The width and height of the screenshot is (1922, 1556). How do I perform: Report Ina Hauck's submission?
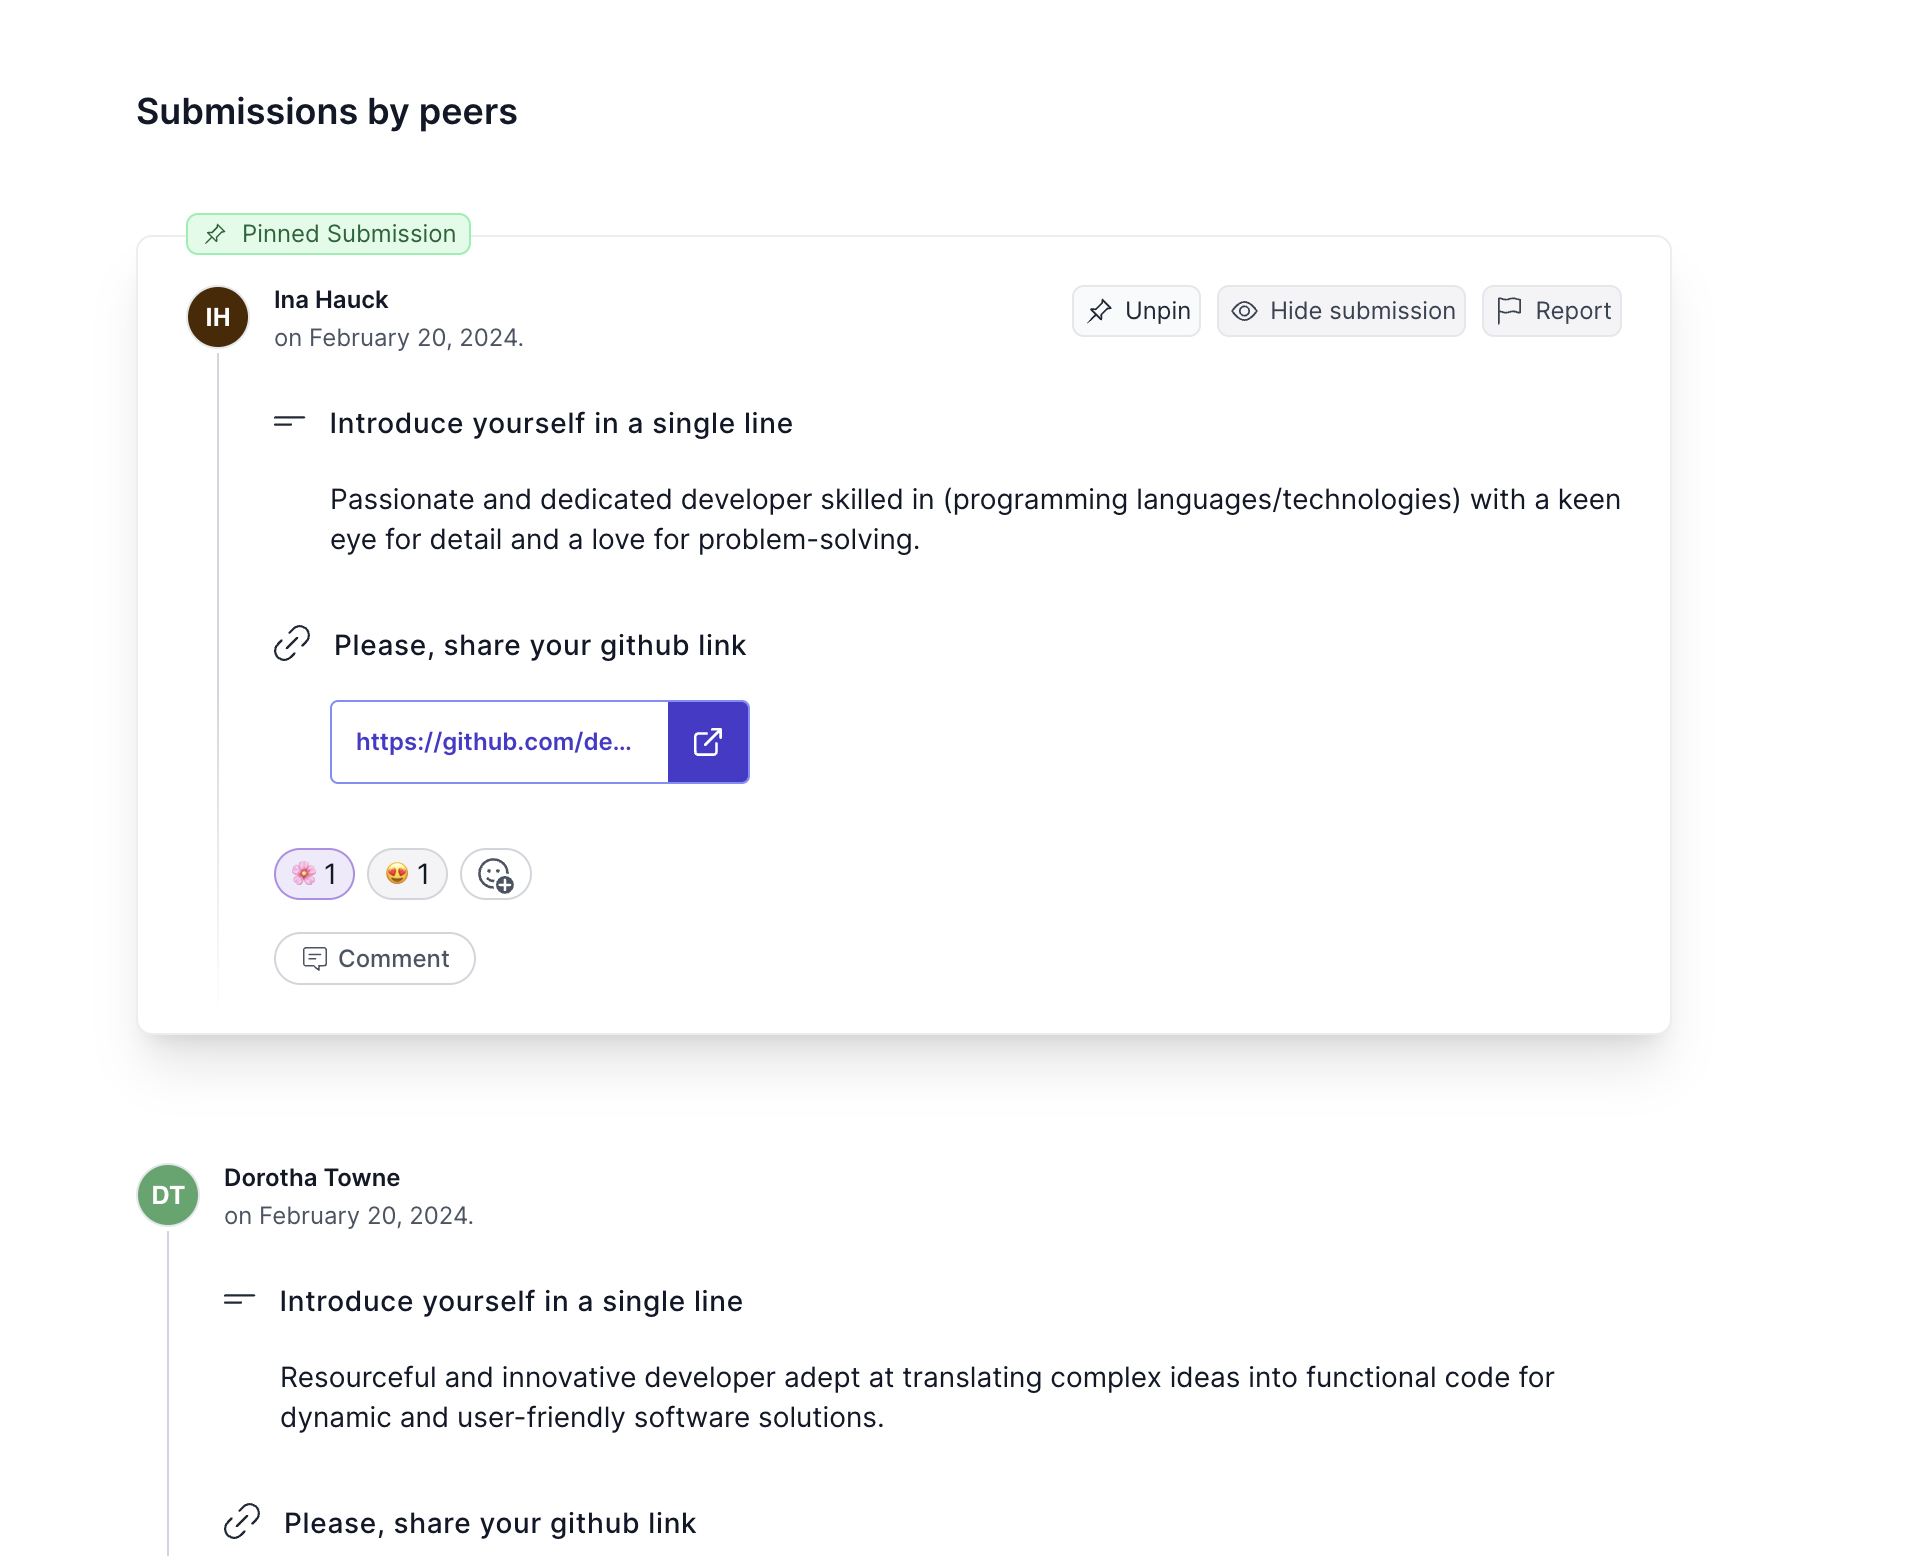point(1552,311)
